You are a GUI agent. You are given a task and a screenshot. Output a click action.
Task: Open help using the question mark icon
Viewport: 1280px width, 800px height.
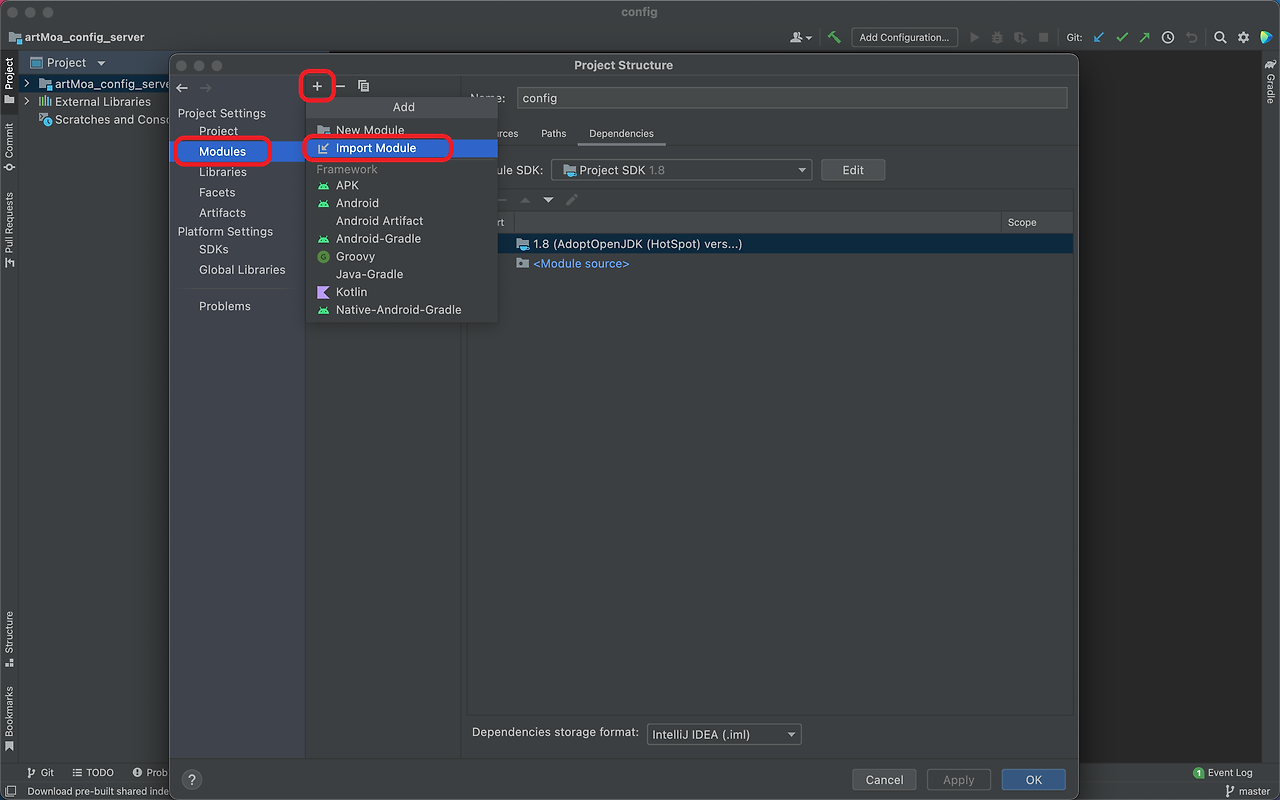(x=190, y=779)
